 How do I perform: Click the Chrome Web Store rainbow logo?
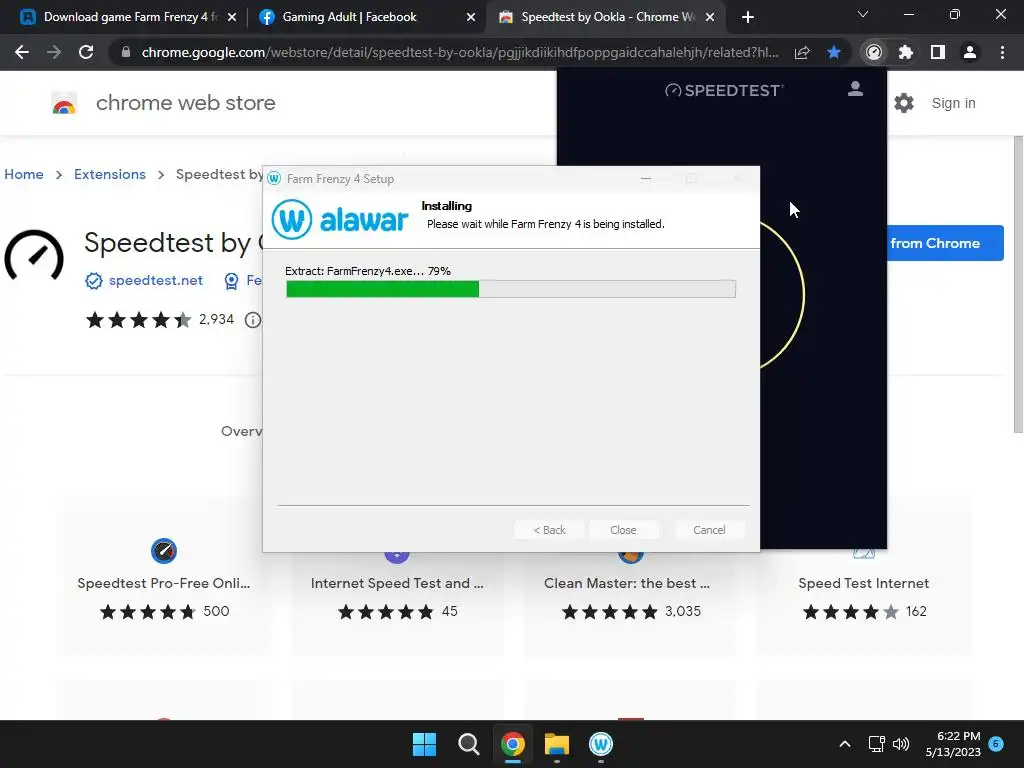(x=64, y=103)
